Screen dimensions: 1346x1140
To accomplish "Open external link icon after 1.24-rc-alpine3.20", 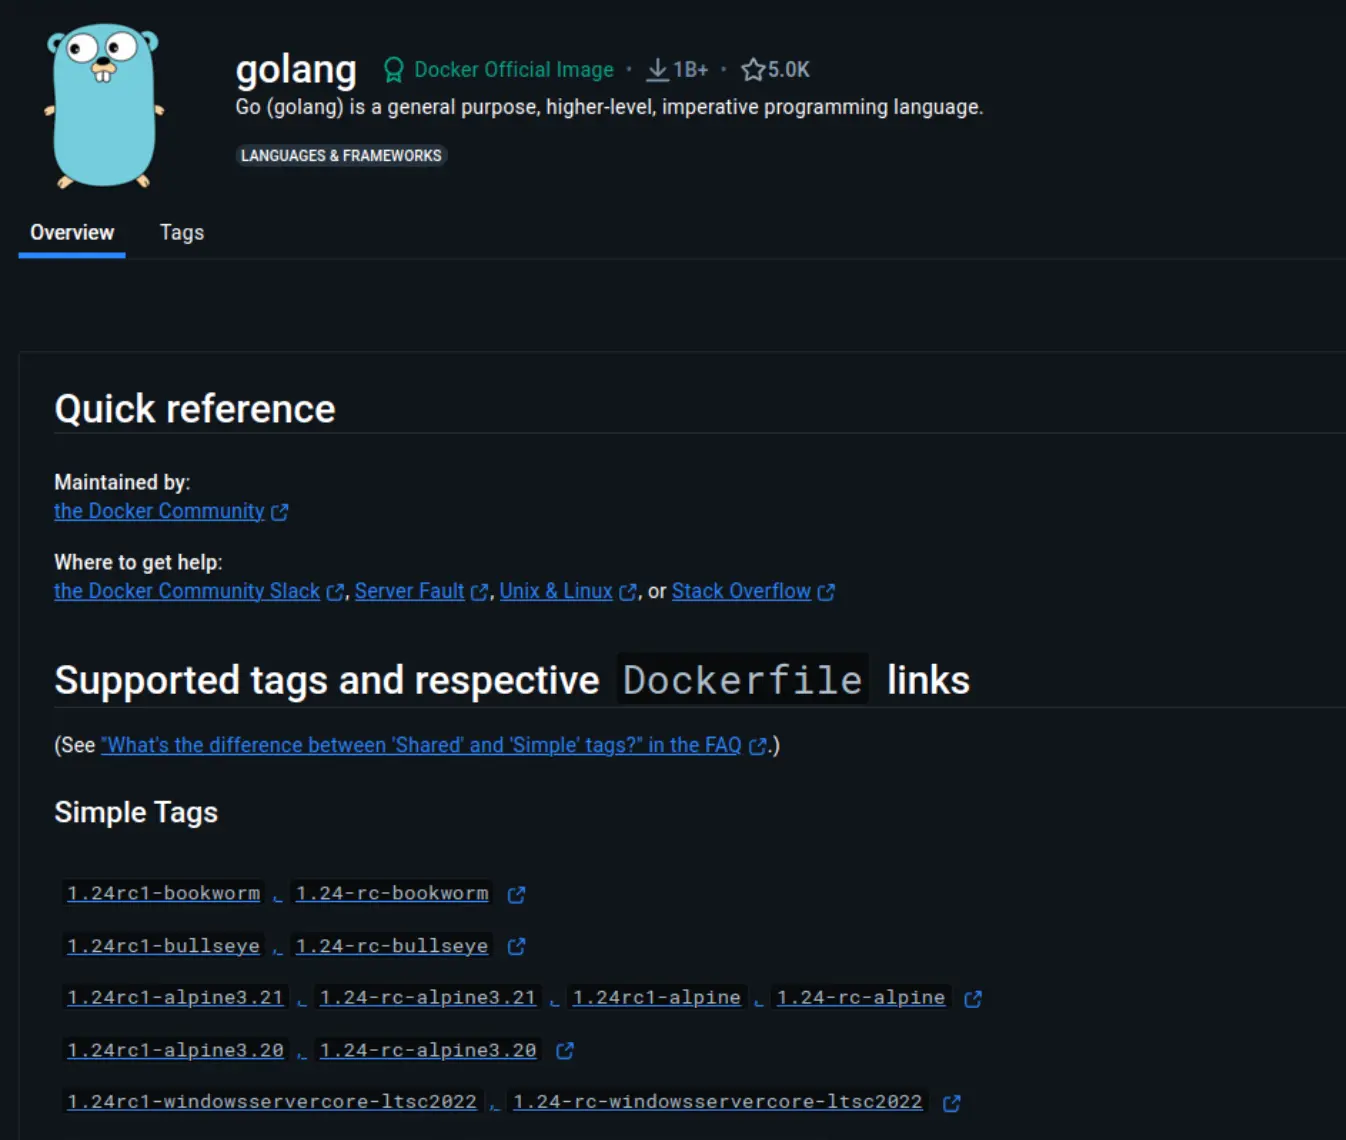I will [x=564, y=1051].
